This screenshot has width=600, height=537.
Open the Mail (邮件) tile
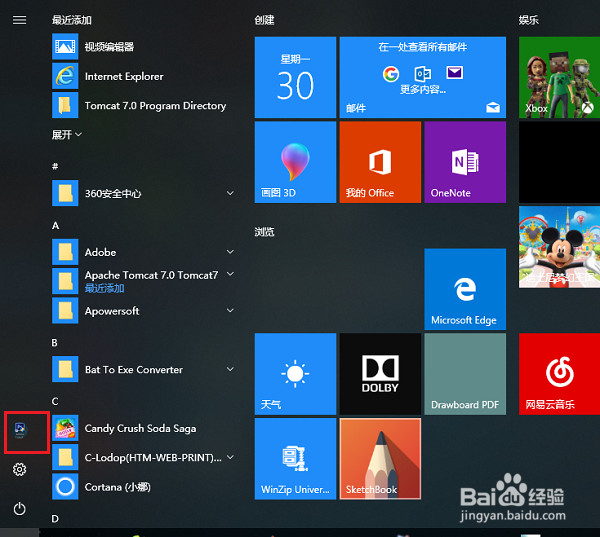click(423, 77)
